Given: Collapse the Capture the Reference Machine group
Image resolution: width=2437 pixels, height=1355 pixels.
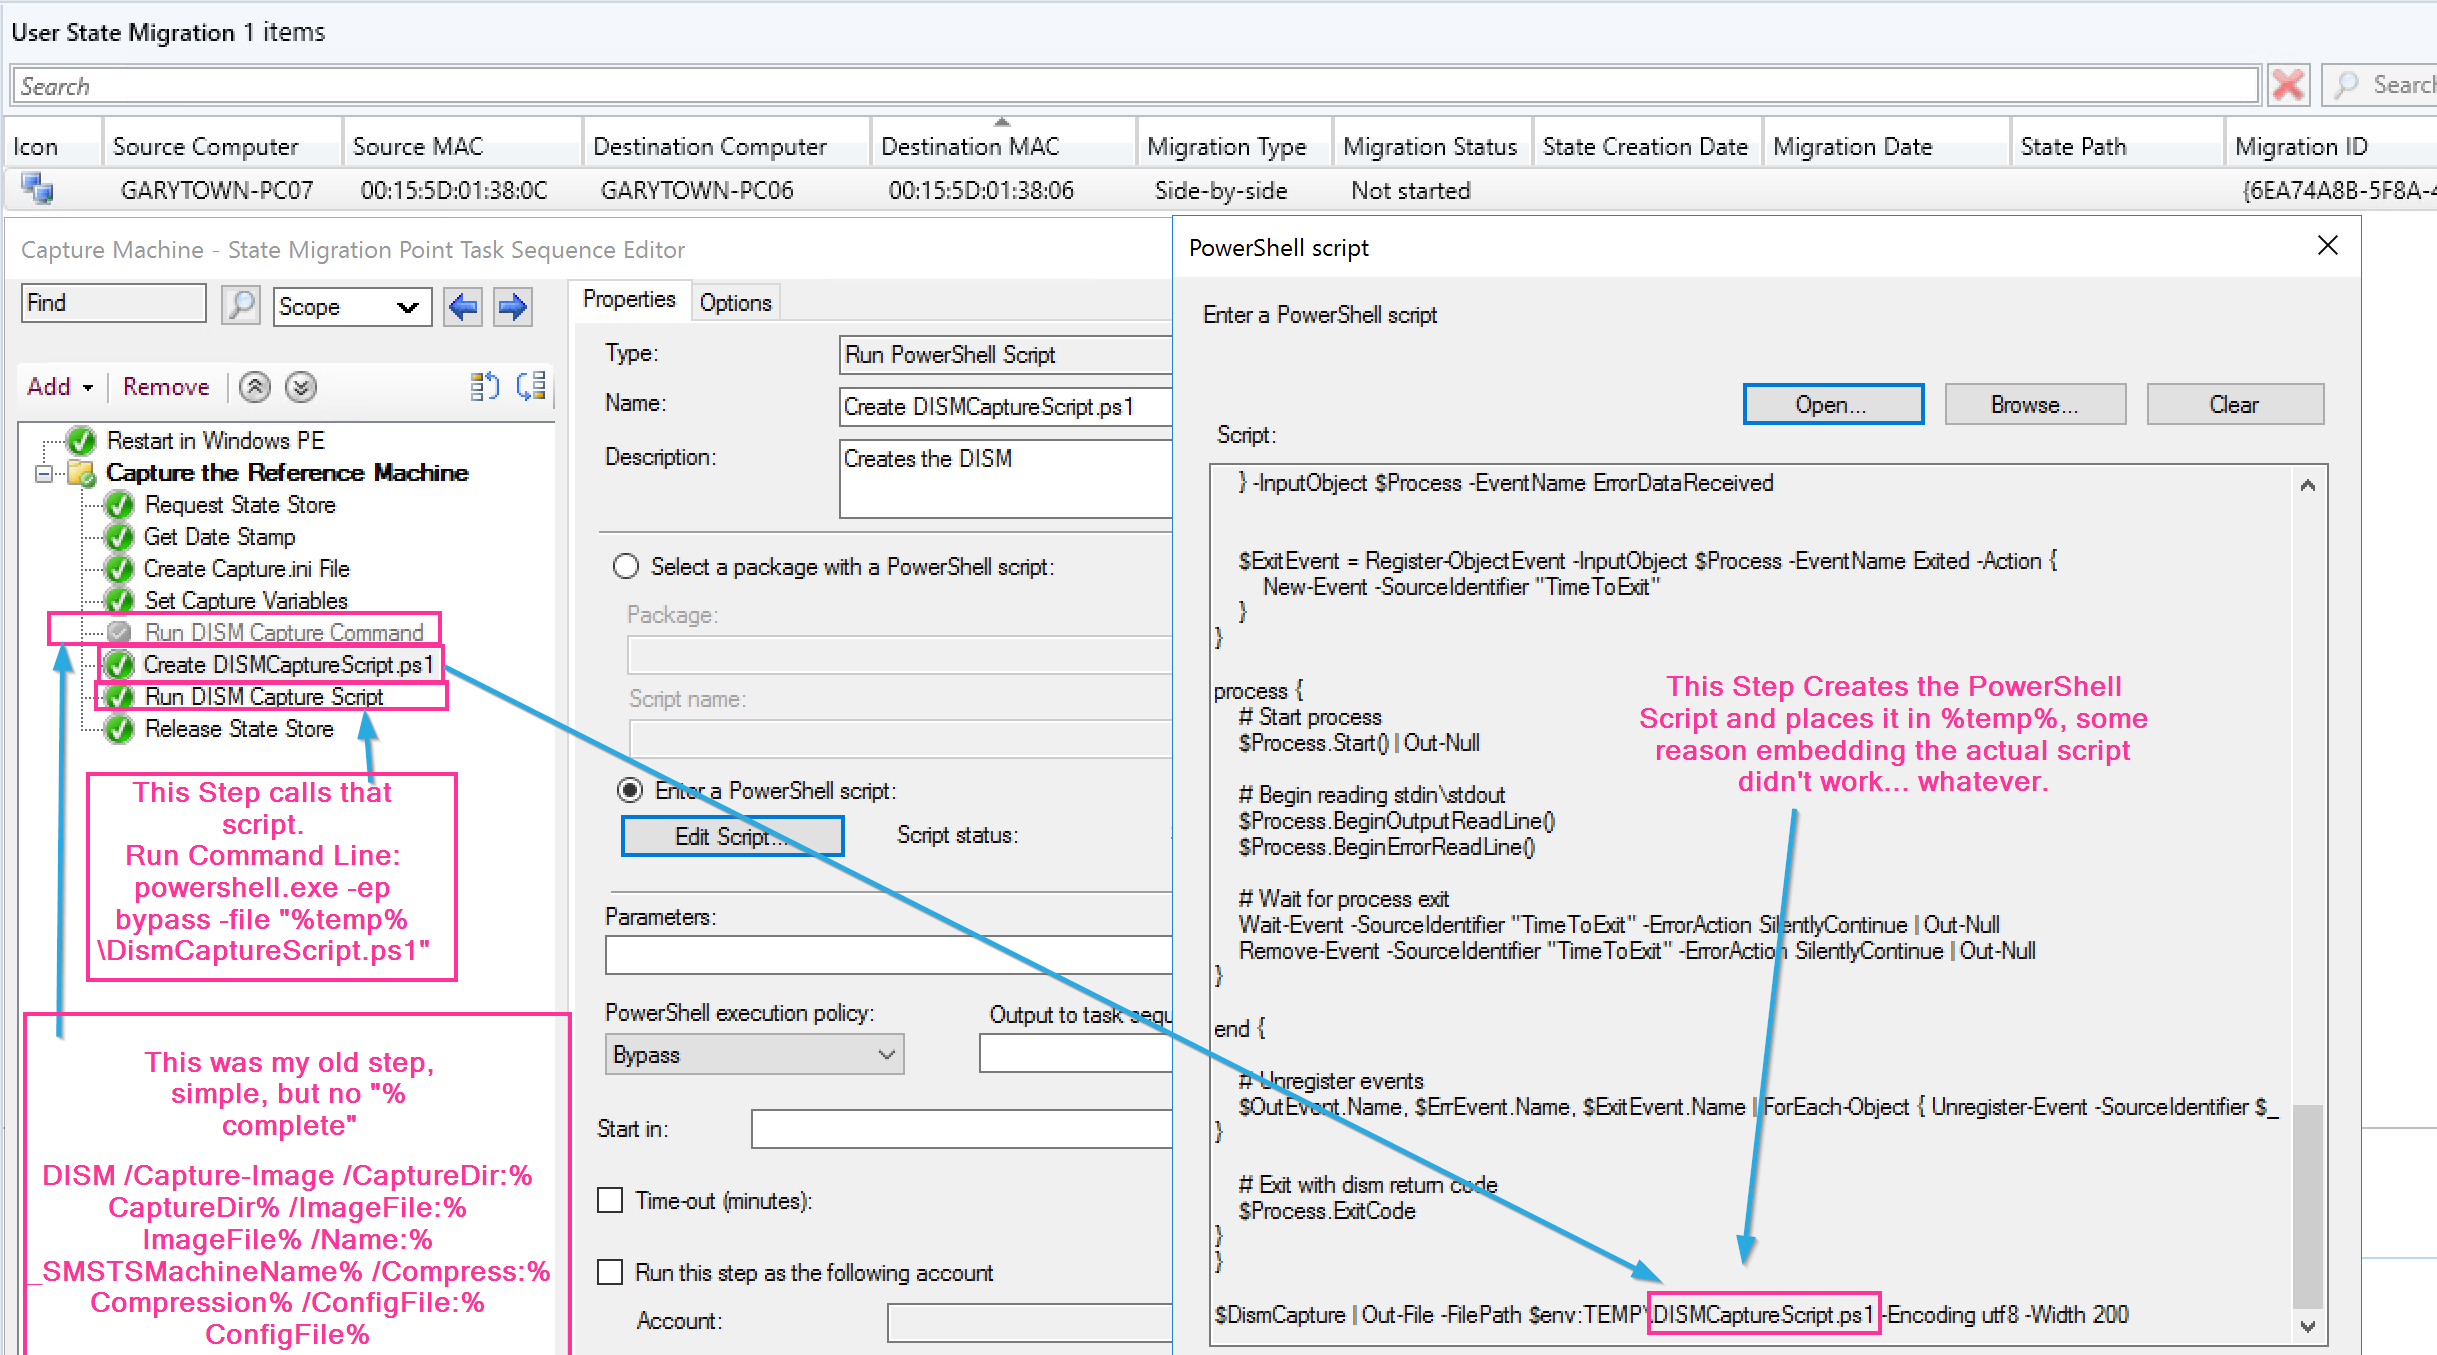Looking at the screenshot, I should pyautogui.click(x=44, y=473).
